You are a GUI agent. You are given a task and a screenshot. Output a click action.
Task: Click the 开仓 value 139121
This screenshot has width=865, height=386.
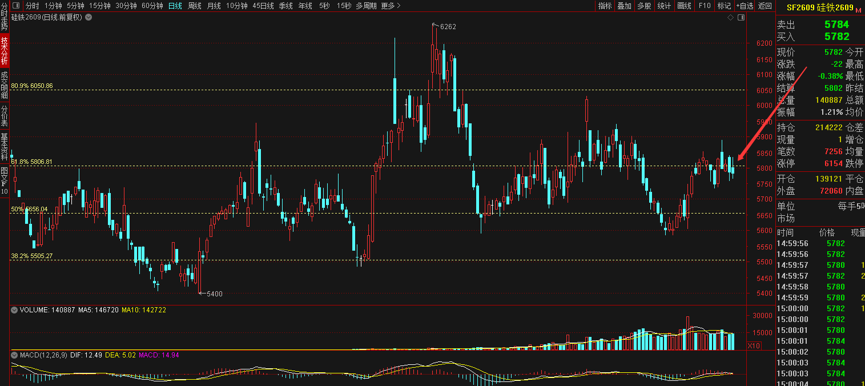829,179
